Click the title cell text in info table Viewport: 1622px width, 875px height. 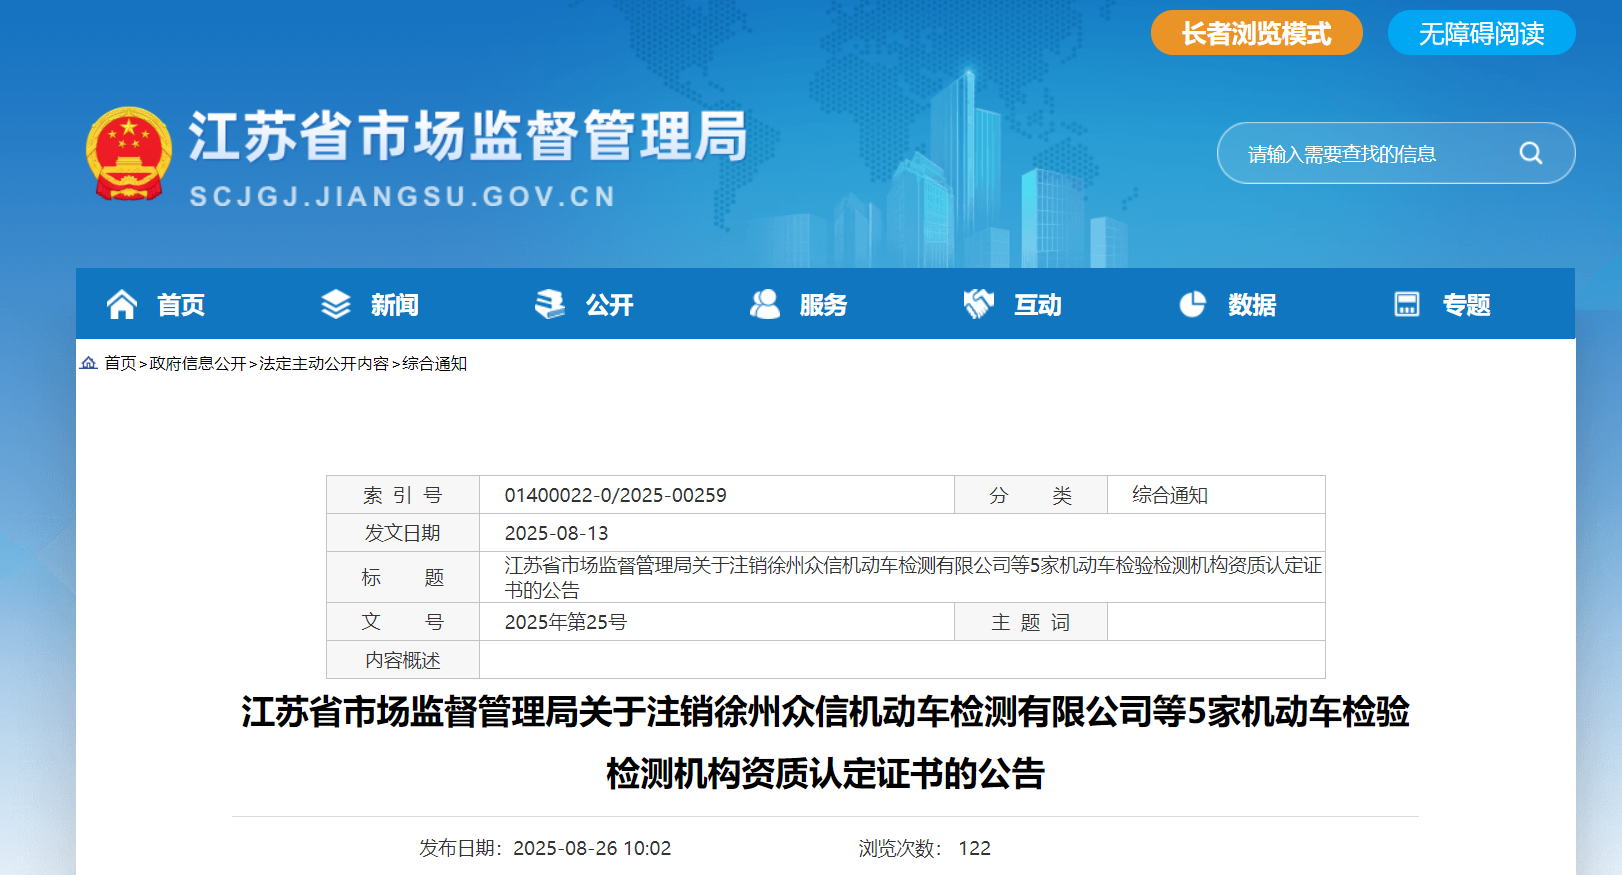click(x=913, y=578)
